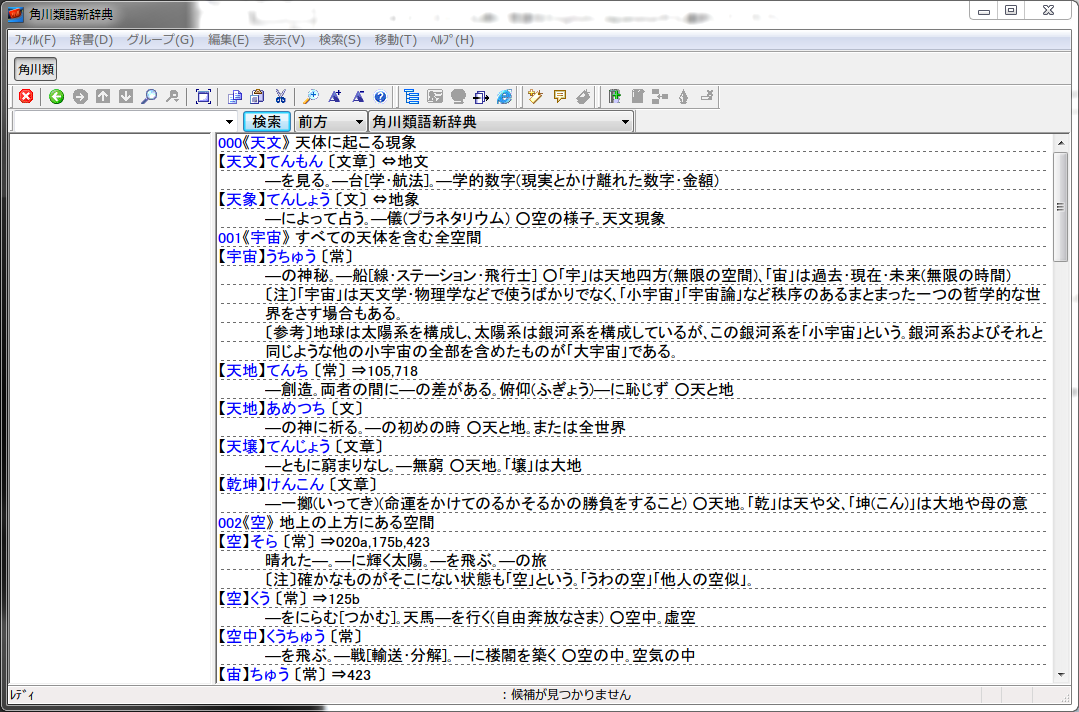This screenshot has height=712, width=1079.
Task: Click the magic wand icon
Action: click(x=535, y=96)
